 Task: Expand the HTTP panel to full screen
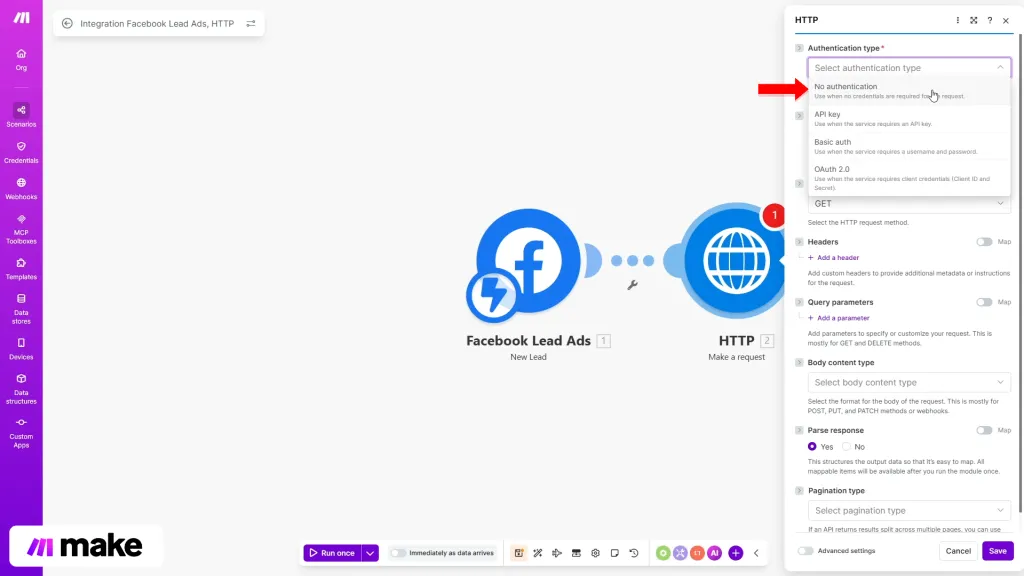tap(974, 20)
